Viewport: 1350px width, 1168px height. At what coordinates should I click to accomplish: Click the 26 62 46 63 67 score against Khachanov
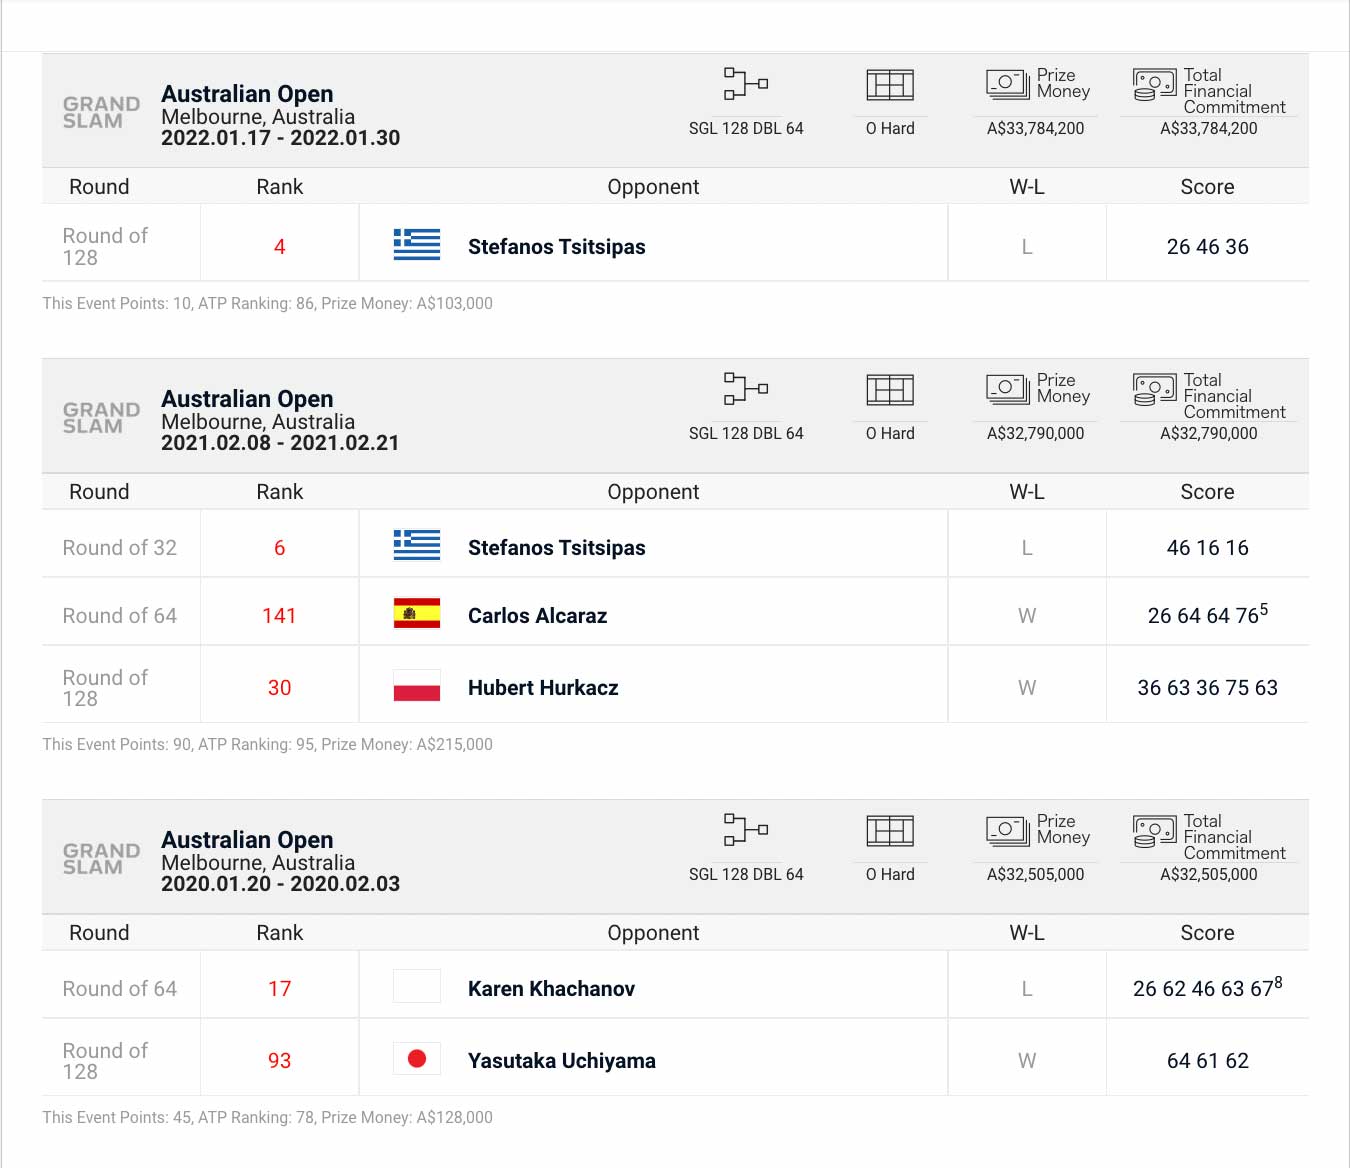1208,987
